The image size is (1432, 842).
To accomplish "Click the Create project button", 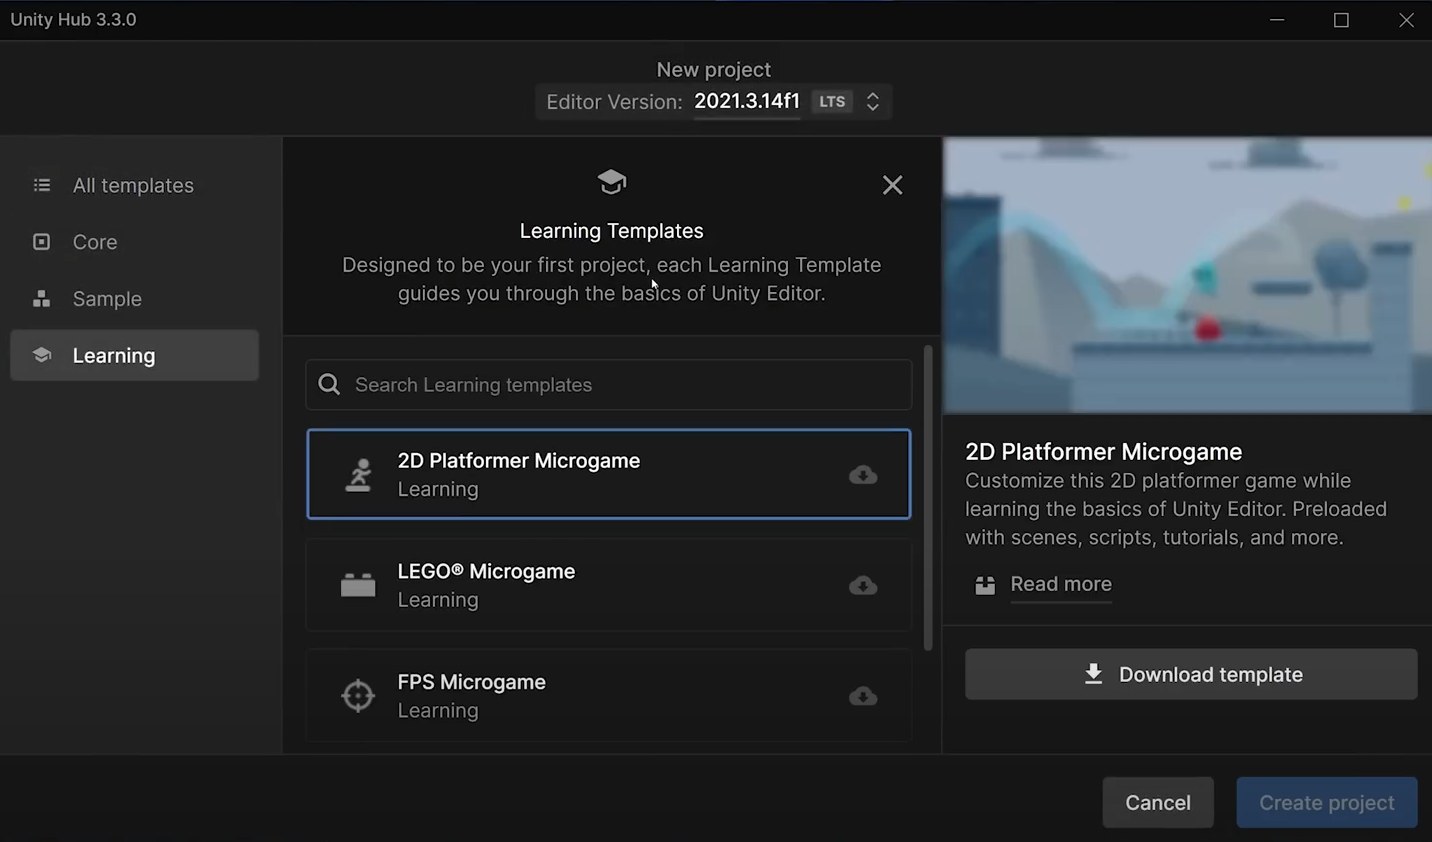I will pyautogui.click(x=1327, y=803).
